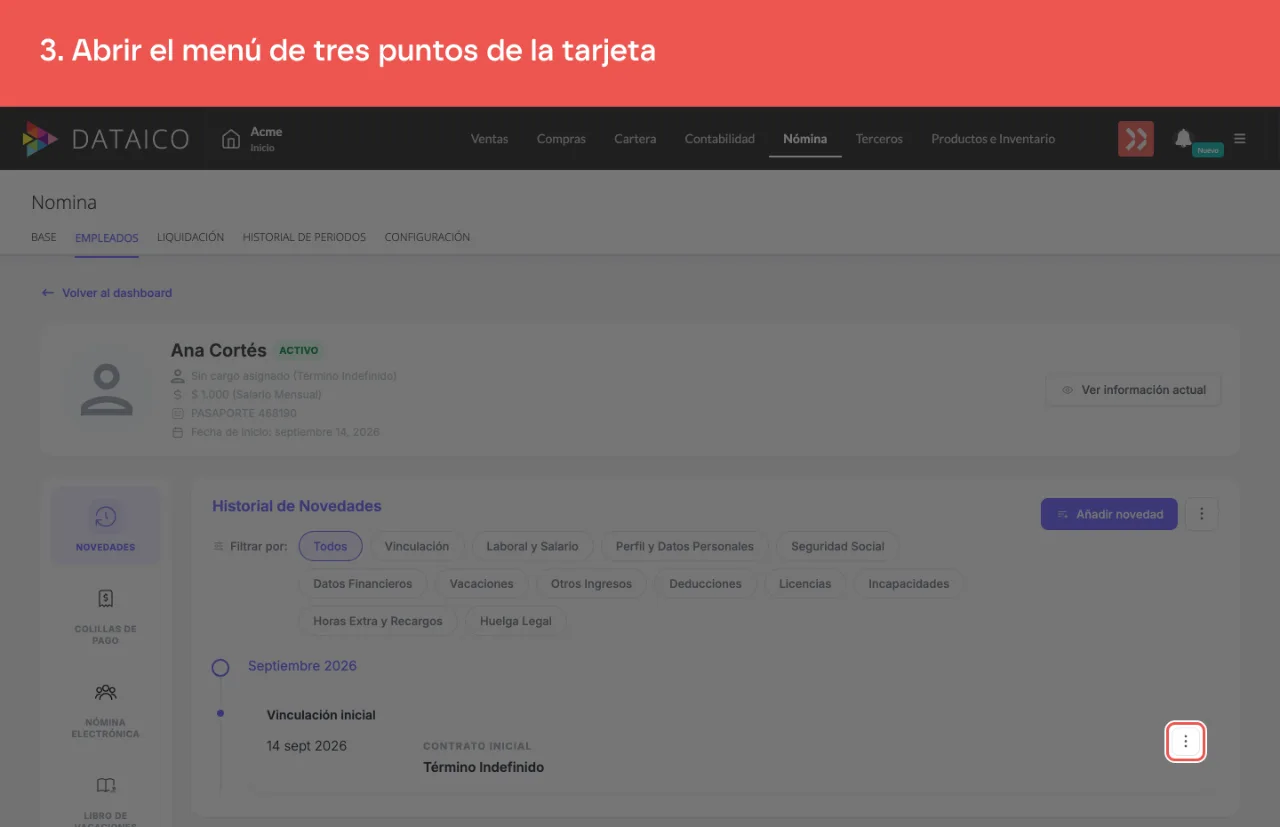Image resolution: width=1280 pixels, height=827 pixels.
Task: Click Ver información actual button
Action: [1133, 390]
